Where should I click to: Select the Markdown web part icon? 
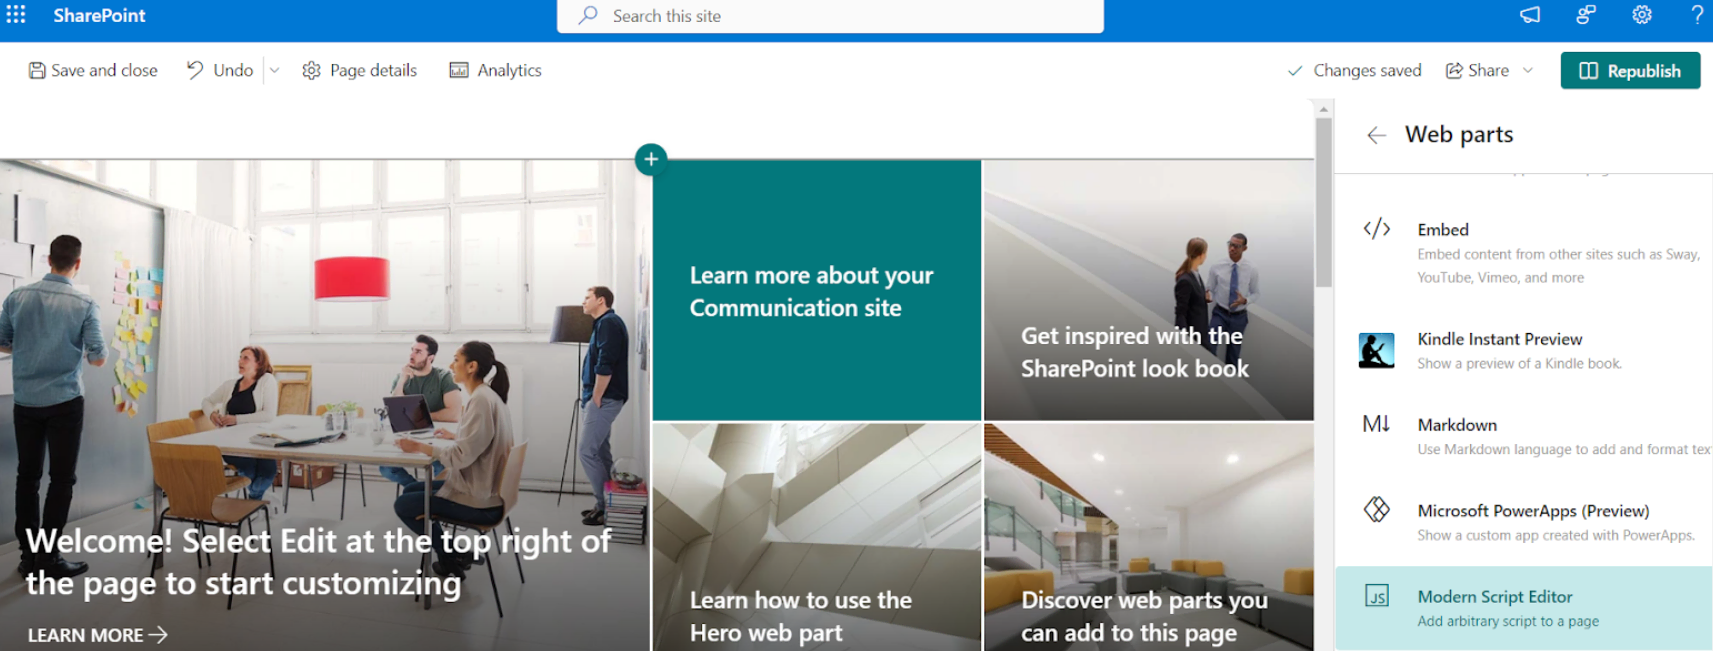pos(1377,424)
